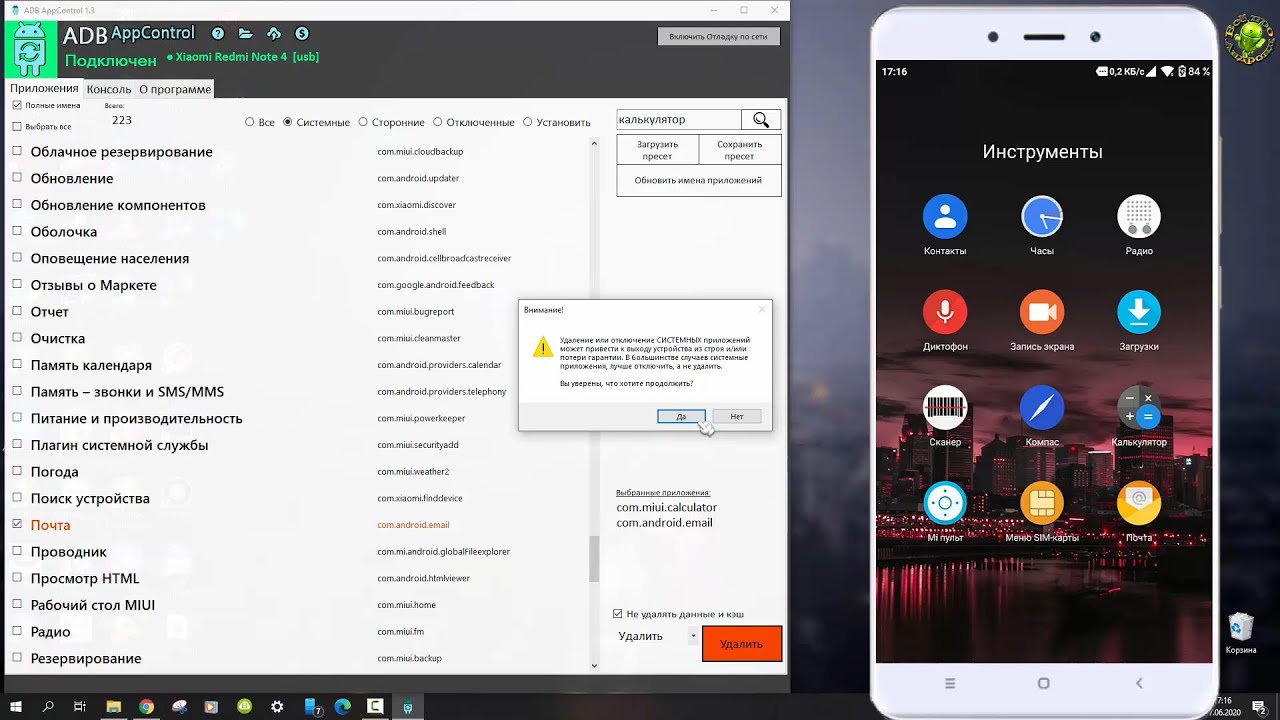Click the red Удалить button

(x=742, y=644)
